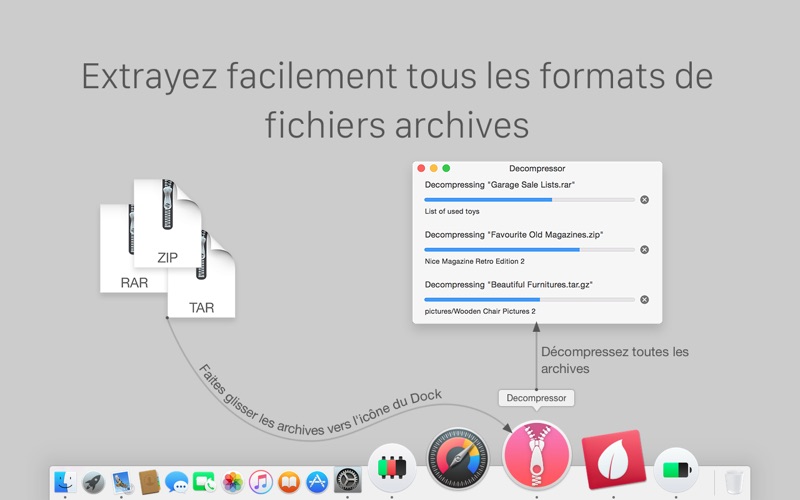Open iBooks orange book icon
This screenshot has height=500, width=800.
289,482
